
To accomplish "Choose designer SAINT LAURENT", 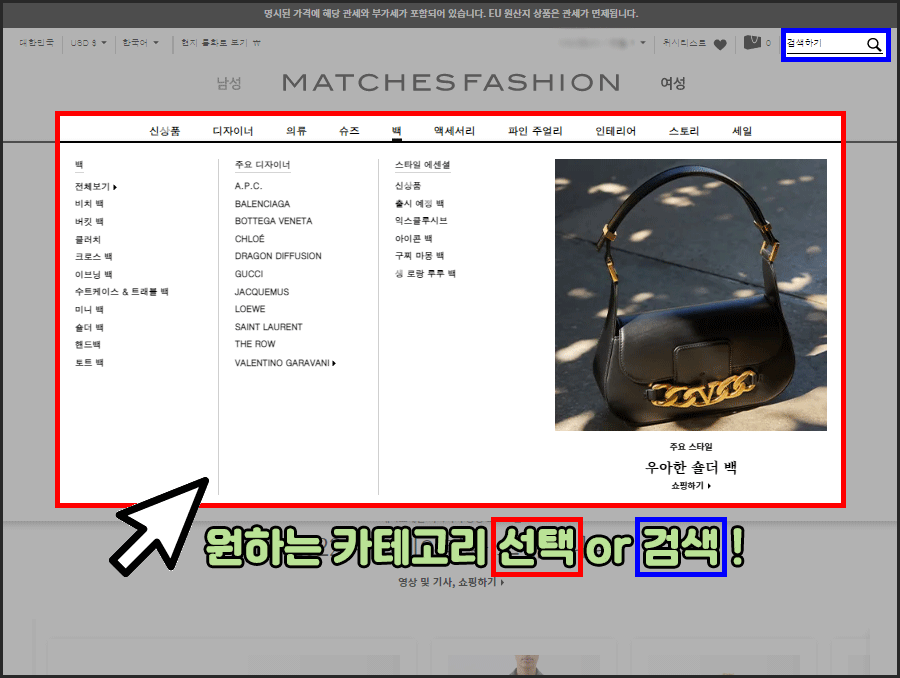I will tap(269, 327).
